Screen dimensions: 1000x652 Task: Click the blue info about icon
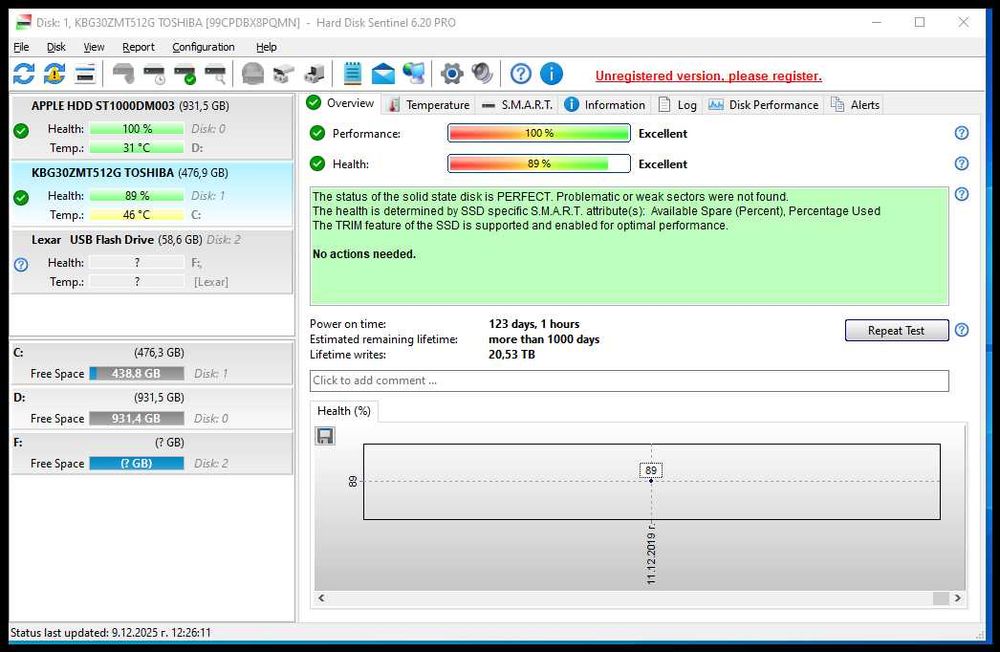pyautogui.click(x=551, y=74)
